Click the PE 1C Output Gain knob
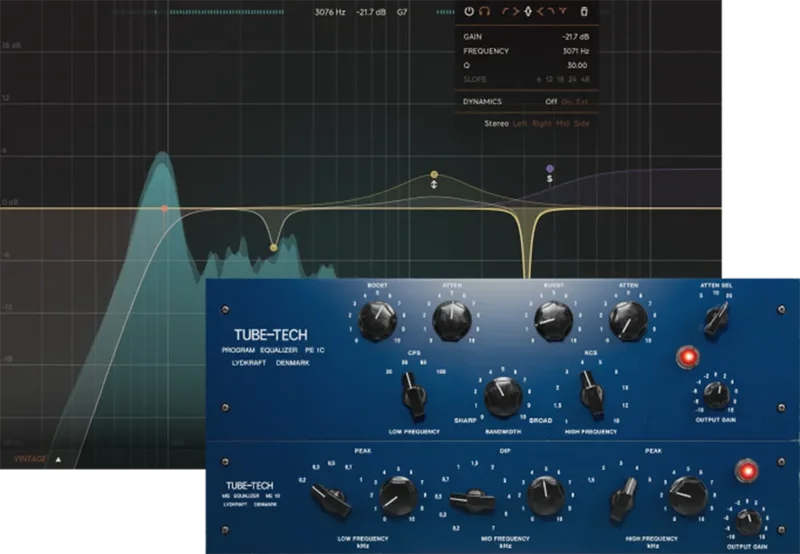Screen dimensions: 800x554 [x=716, y=395]
